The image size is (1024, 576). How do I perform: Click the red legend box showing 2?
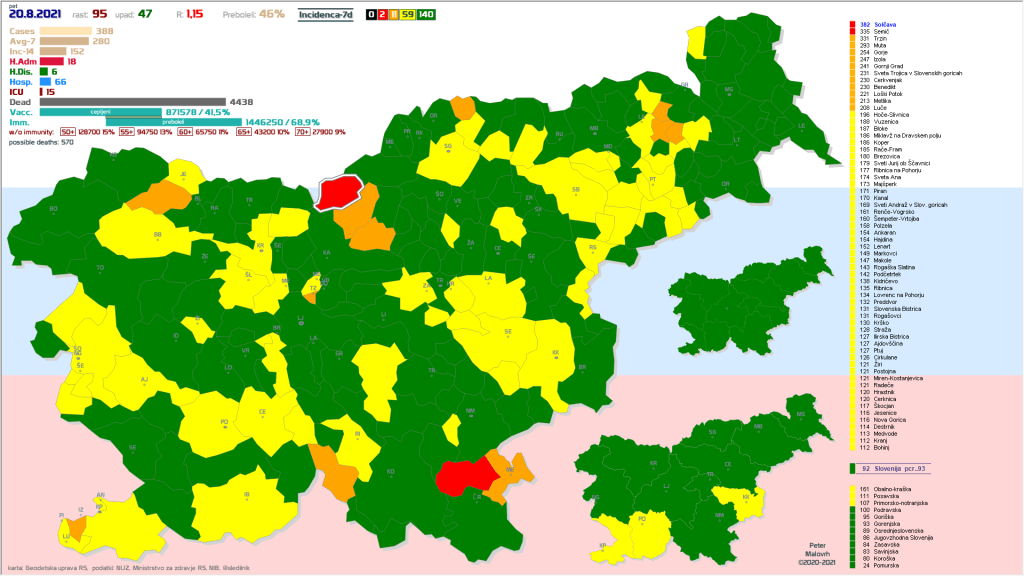click(x=382, y=16)
